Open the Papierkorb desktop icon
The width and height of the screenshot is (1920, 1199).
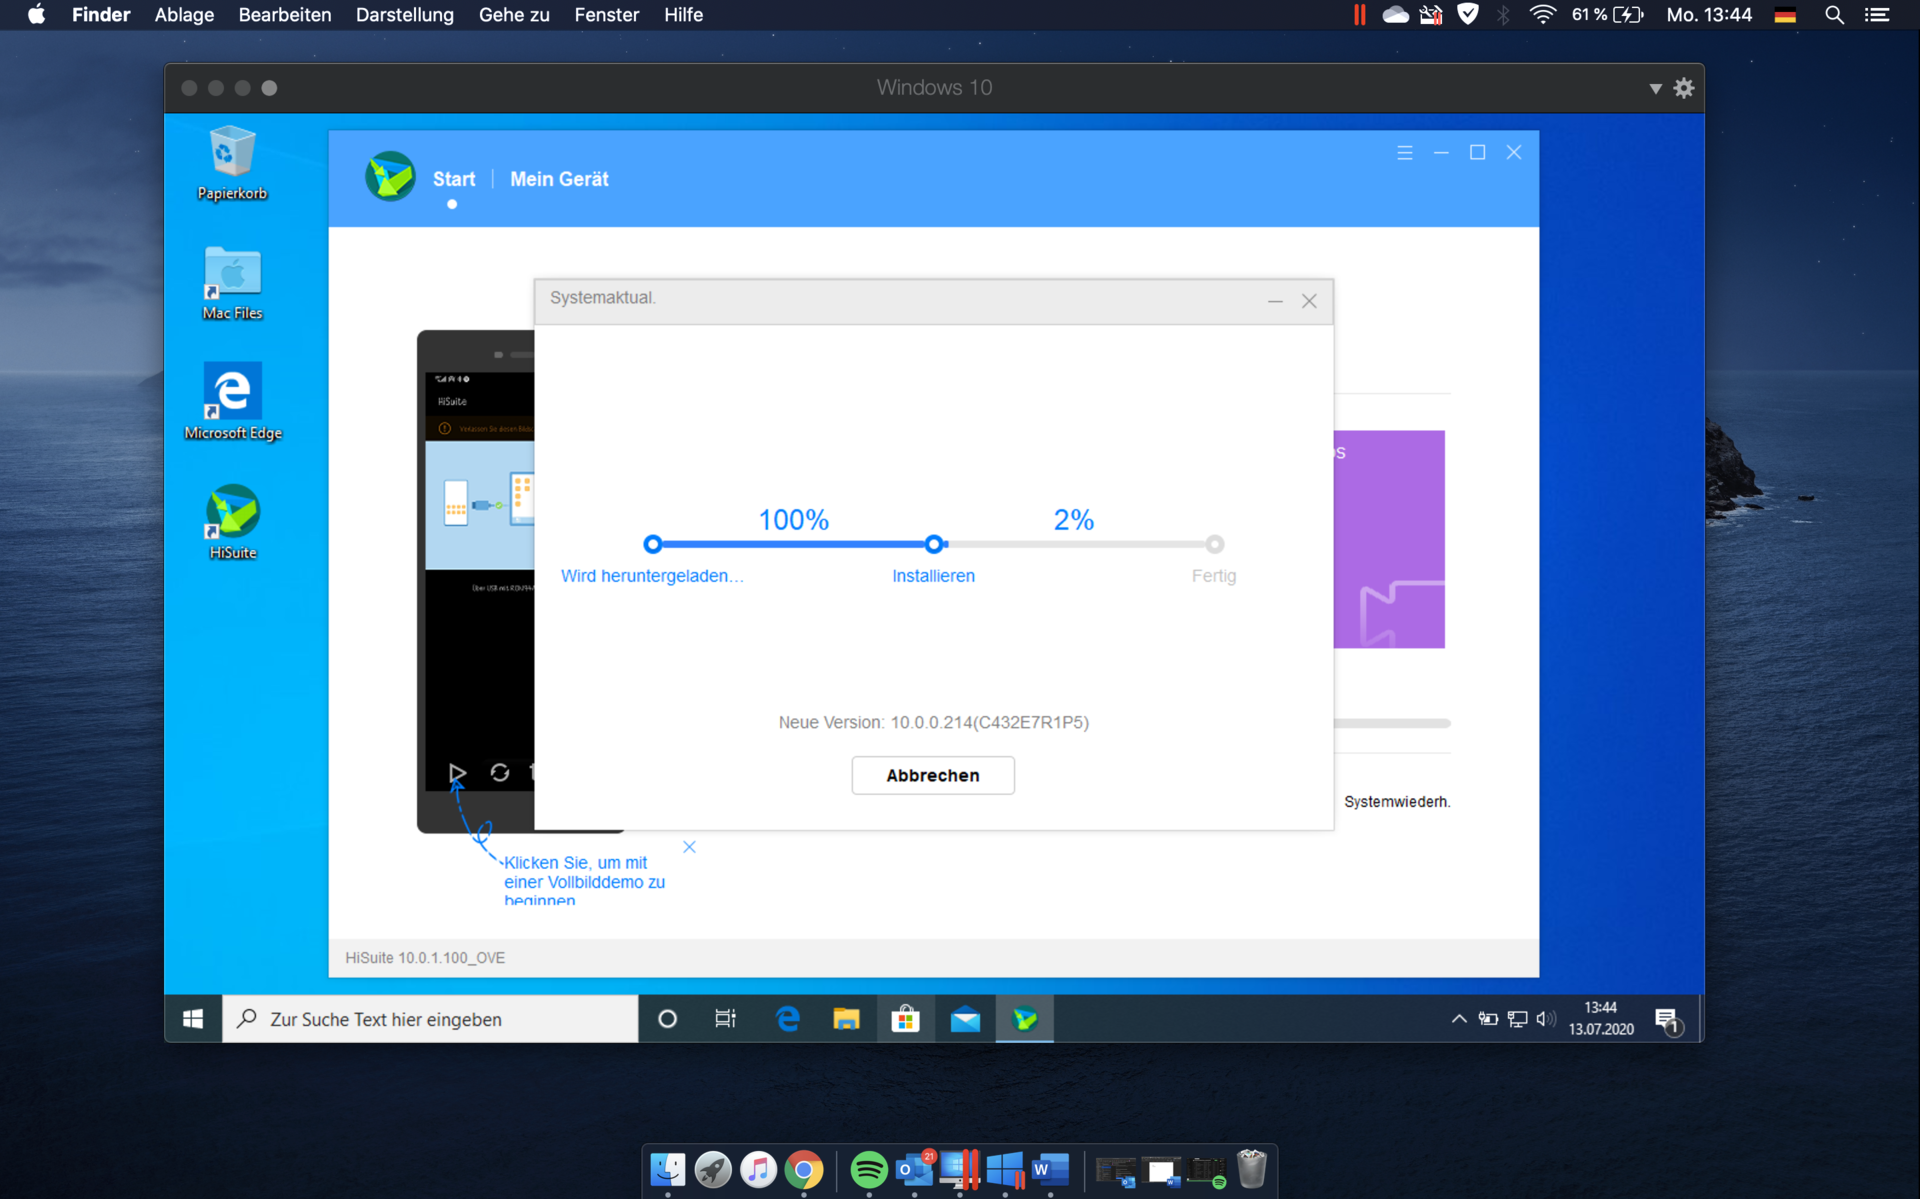point(232,163)
